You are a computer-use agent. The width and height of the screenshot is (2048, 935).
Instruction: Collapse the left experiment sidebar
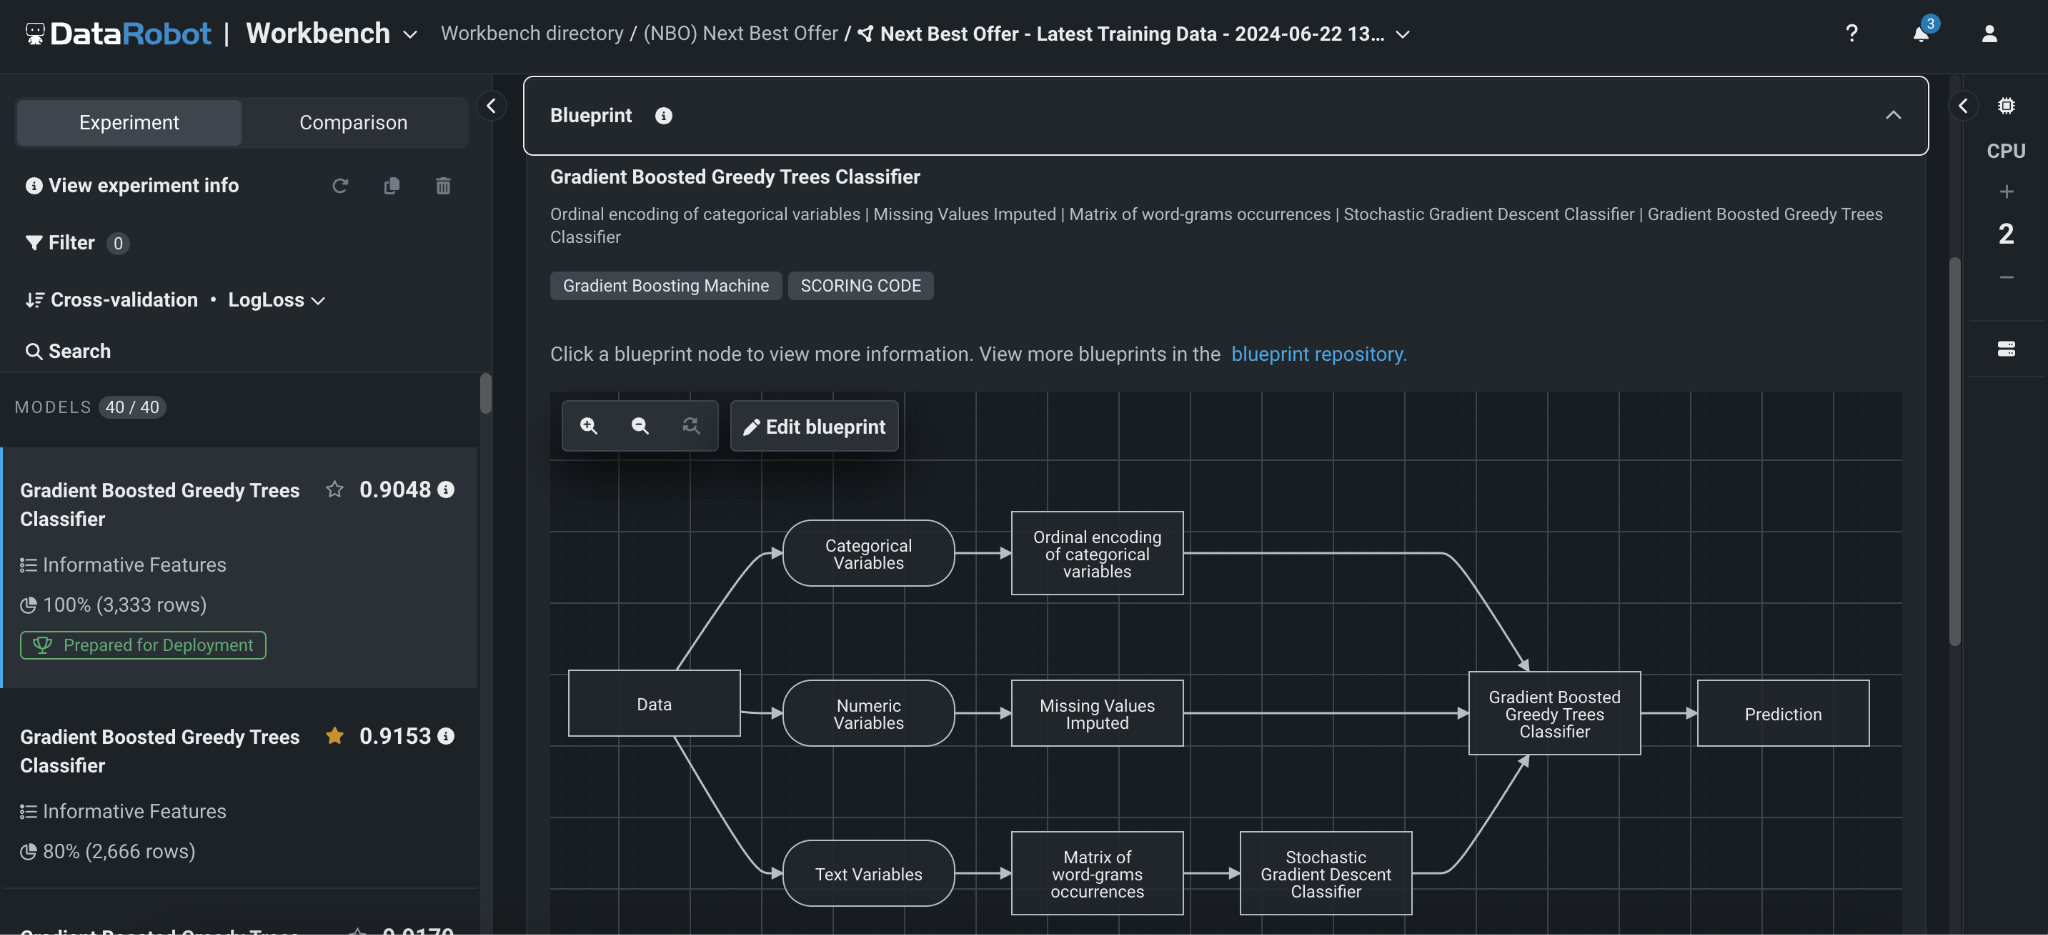(491, 105)
